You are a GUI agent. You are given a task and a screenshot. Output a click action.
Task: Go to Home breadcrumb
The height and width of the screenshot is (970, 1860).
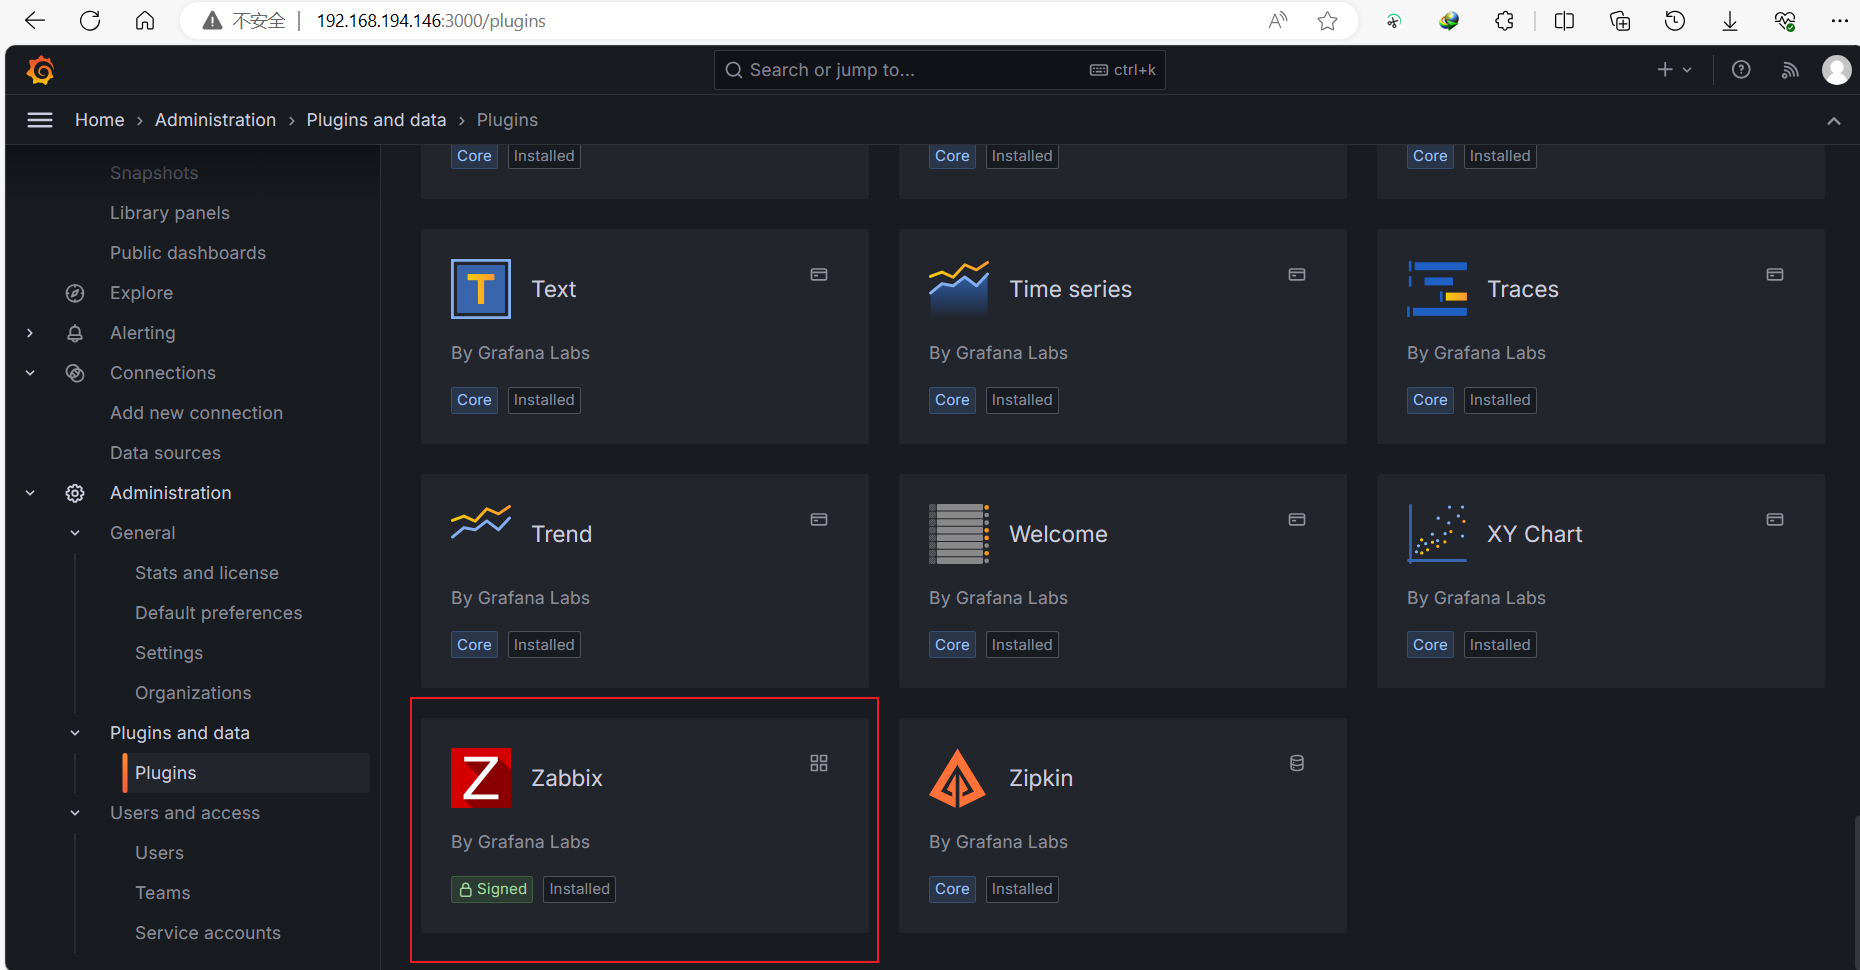100,120
